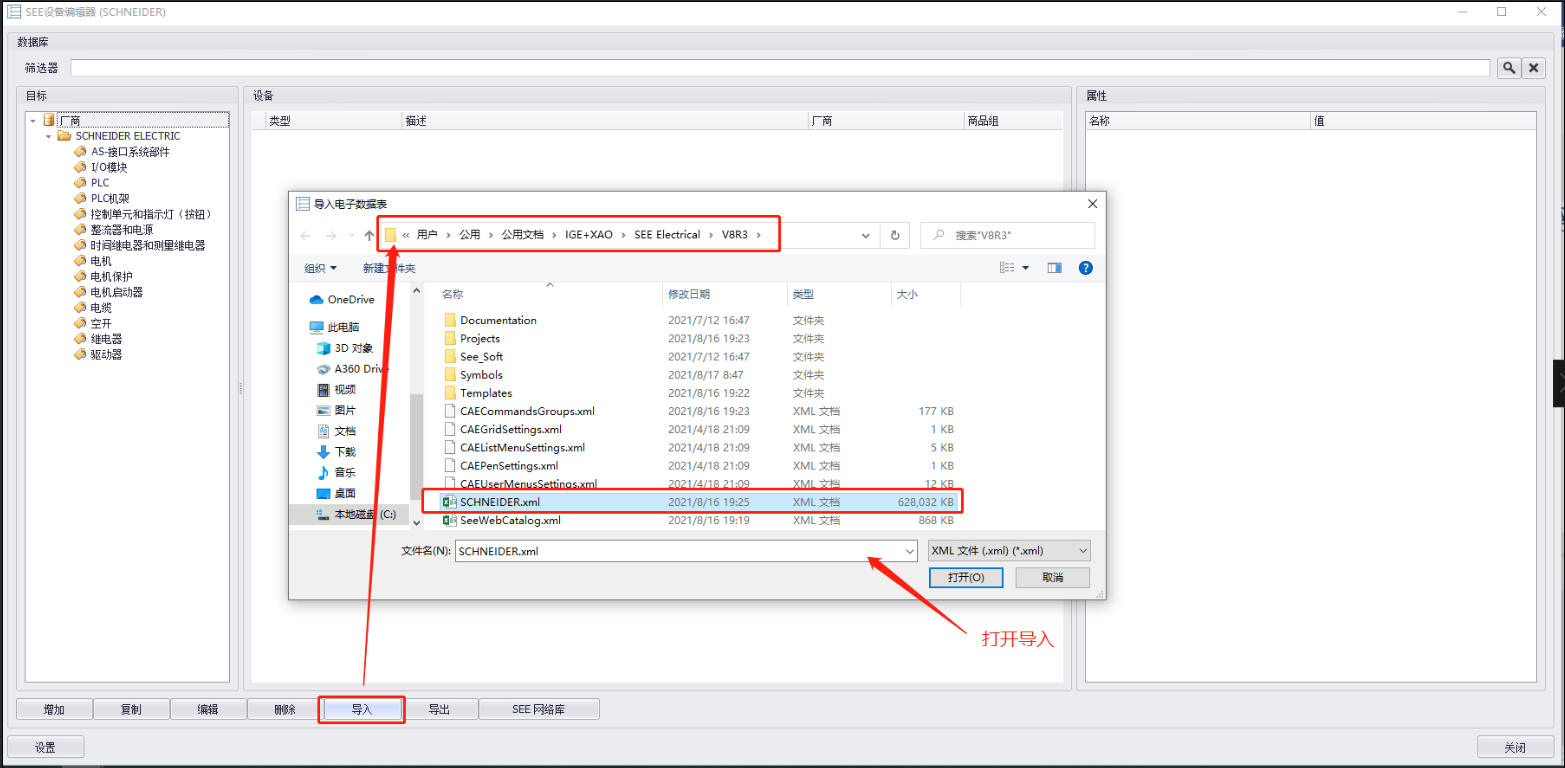Go up one folder level arrow
The height and width of the screenshot is (768, 1565).
click(x=369, y=235)
